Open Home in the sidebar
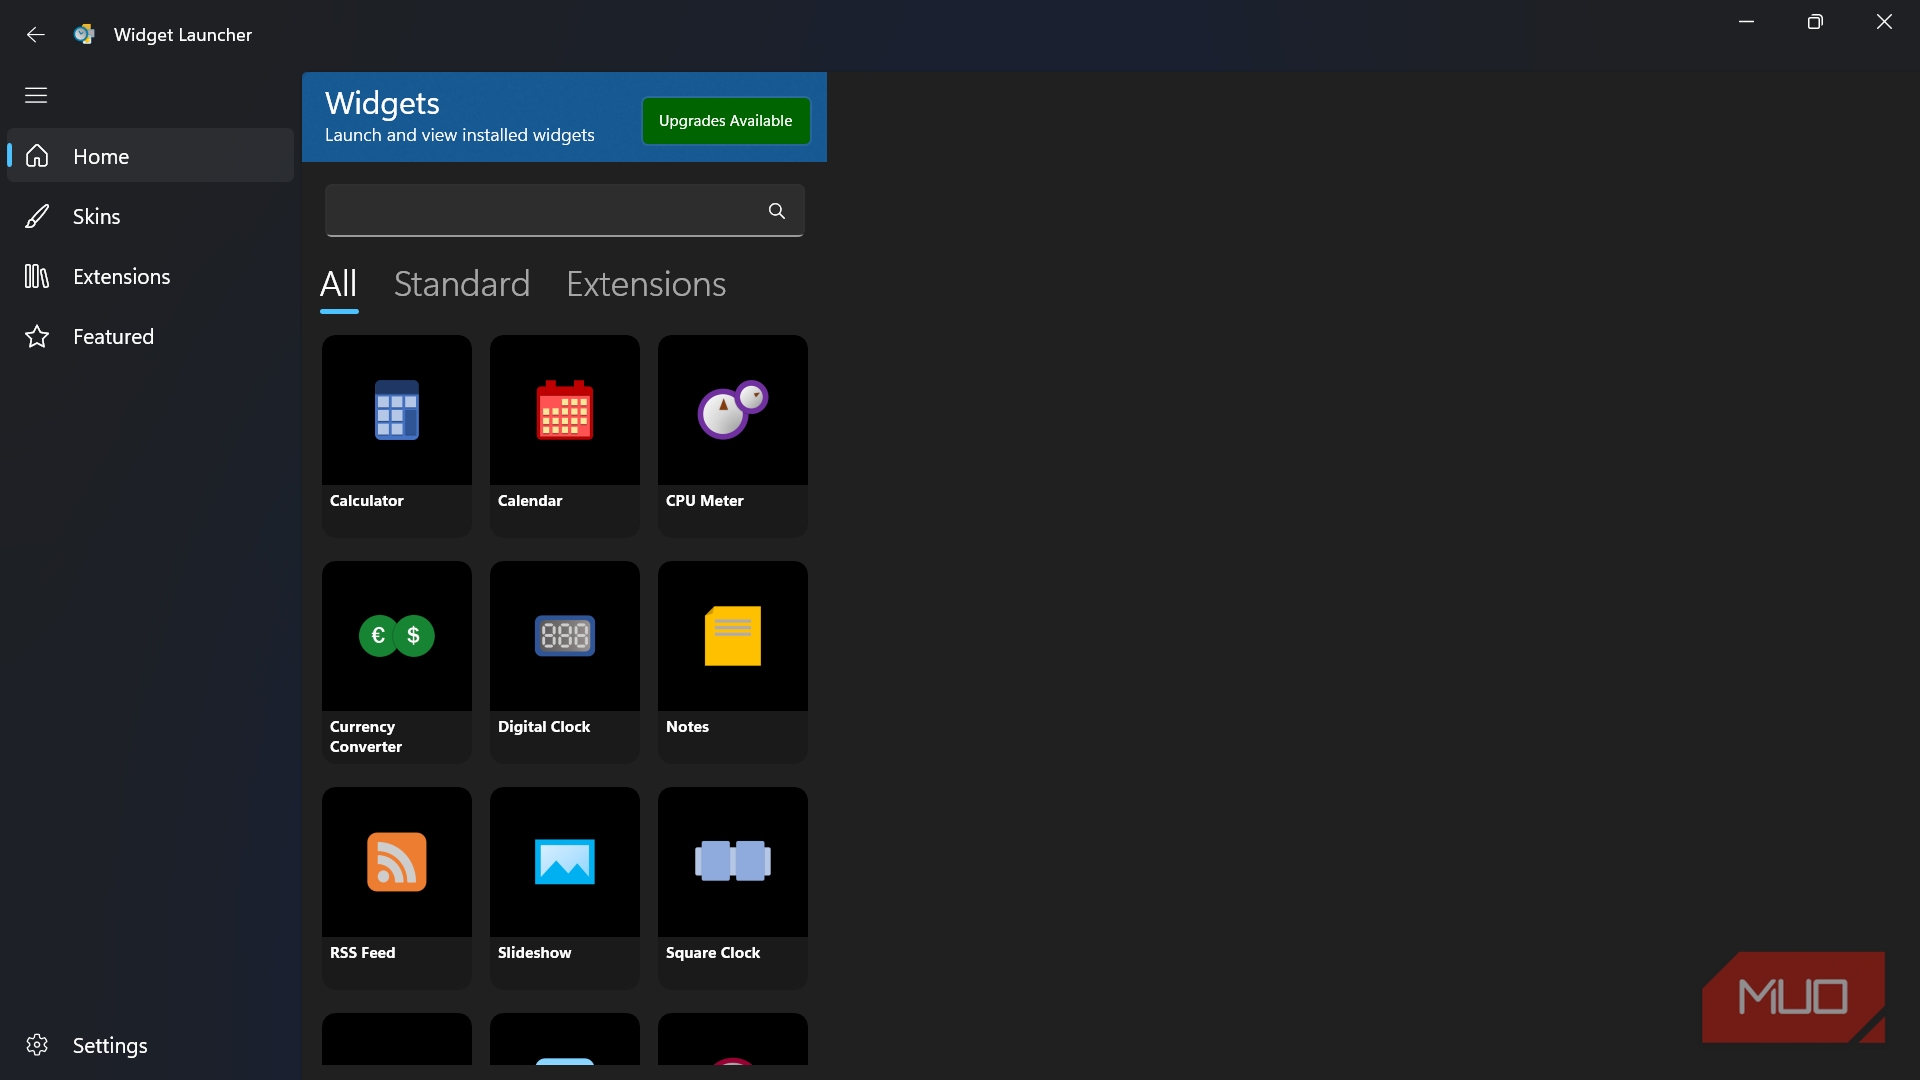The width and height of the screenshot is (1920, 1080). click(150, 156)
